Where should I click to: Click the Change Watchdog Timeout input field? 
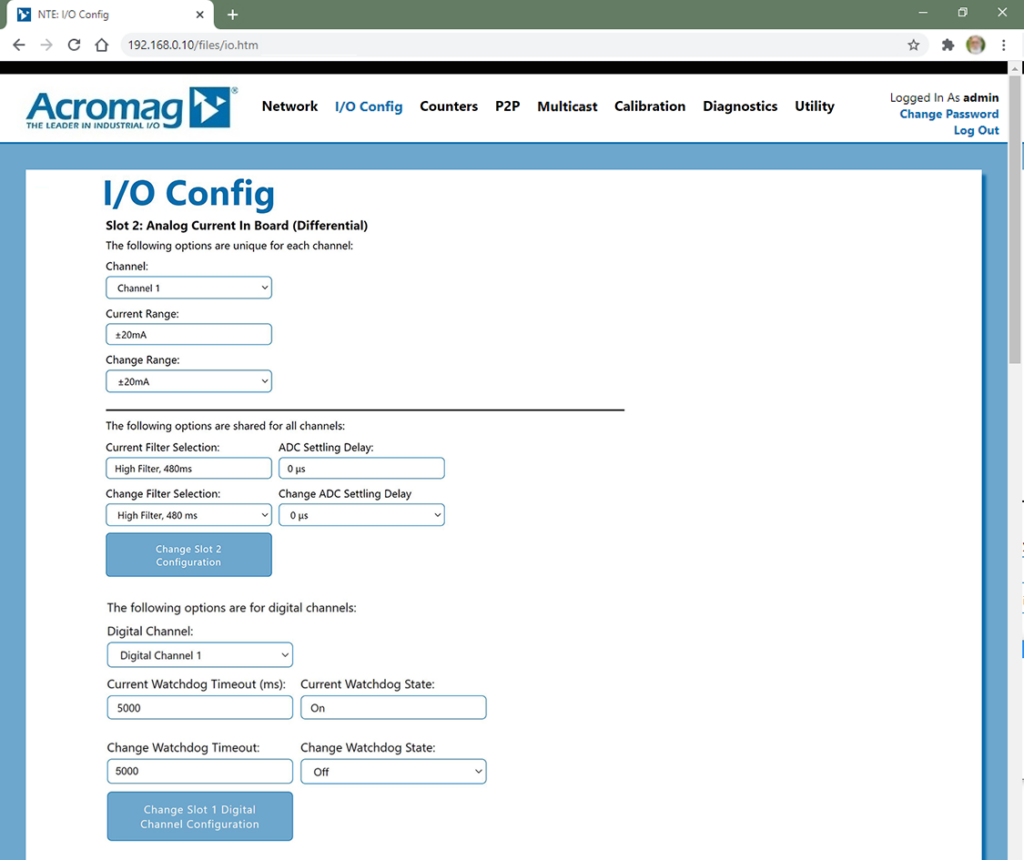(x=199, y=771)
